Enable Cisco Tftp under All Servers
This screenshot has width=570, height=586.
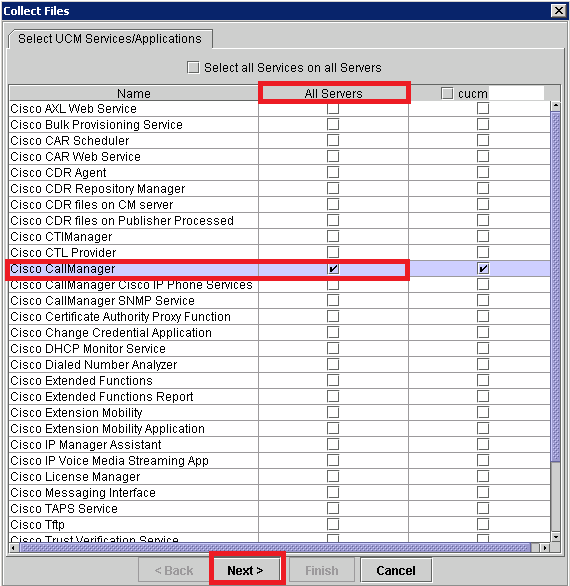point(333,524)
